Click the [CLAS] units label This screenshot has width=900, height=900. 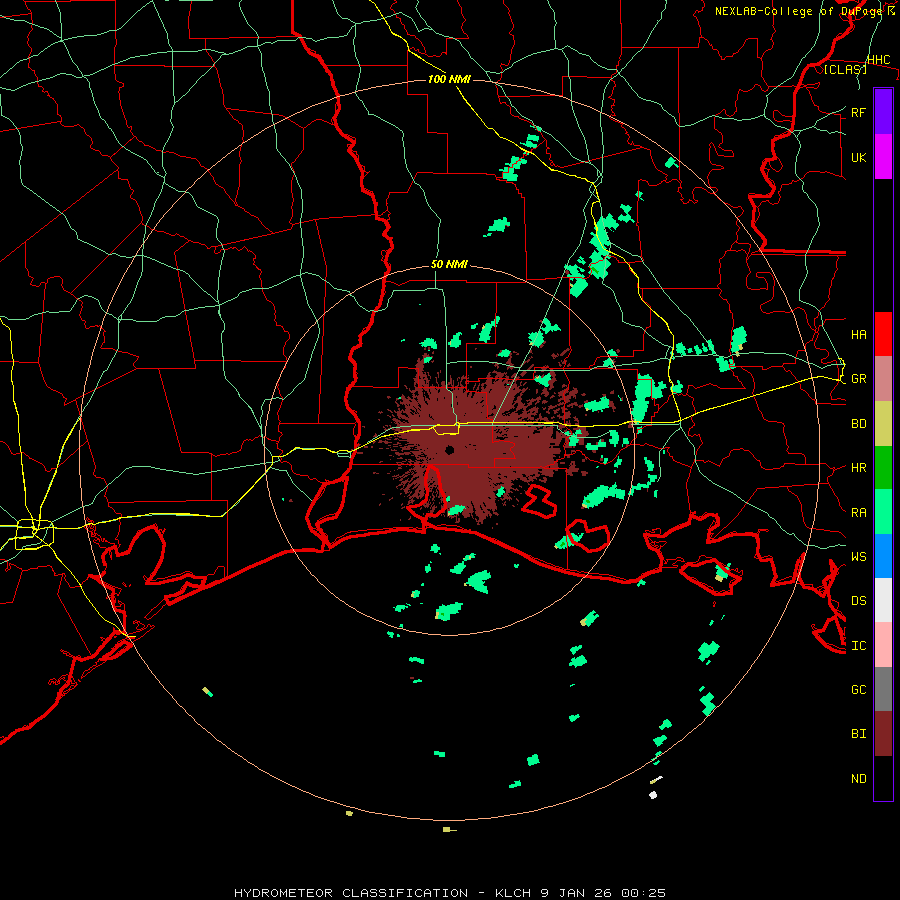pyautogui.click(x=845, y=69)
